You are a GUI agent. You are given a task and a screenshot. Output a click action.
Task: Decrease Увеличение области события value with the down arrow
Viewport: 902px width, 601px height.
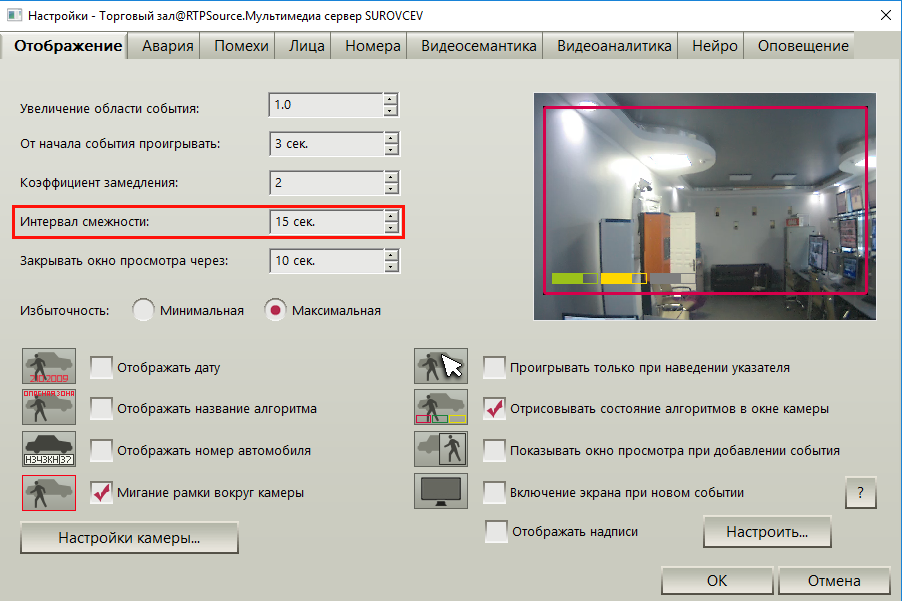[x=391, y=110]
